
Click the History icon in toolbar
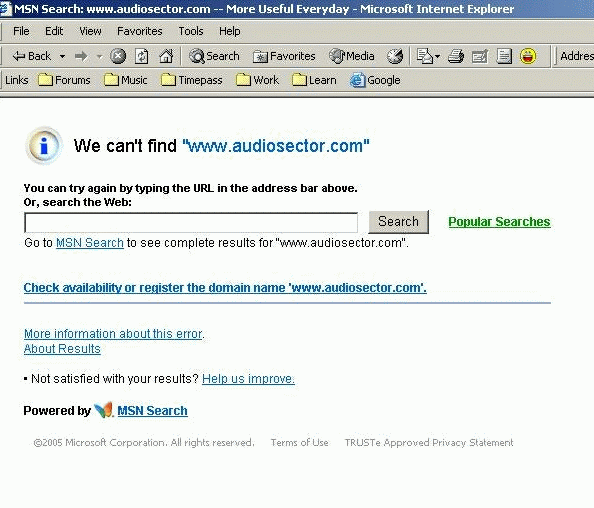[395, 56]
